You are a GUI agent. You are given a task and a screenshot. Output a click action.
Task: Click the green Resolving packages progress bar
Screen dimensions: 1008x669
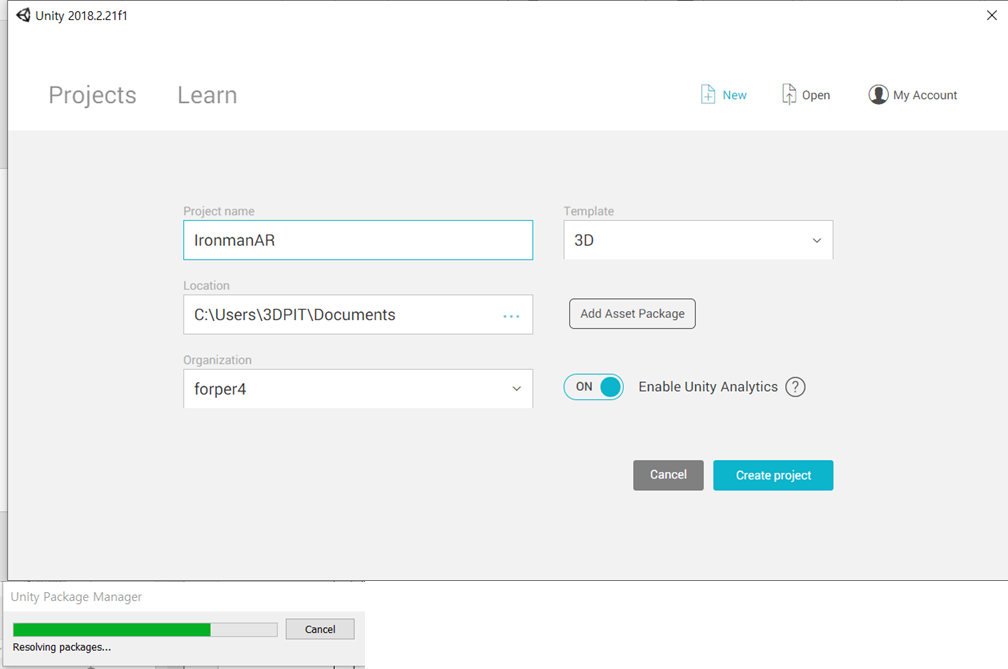pos(145,630)
